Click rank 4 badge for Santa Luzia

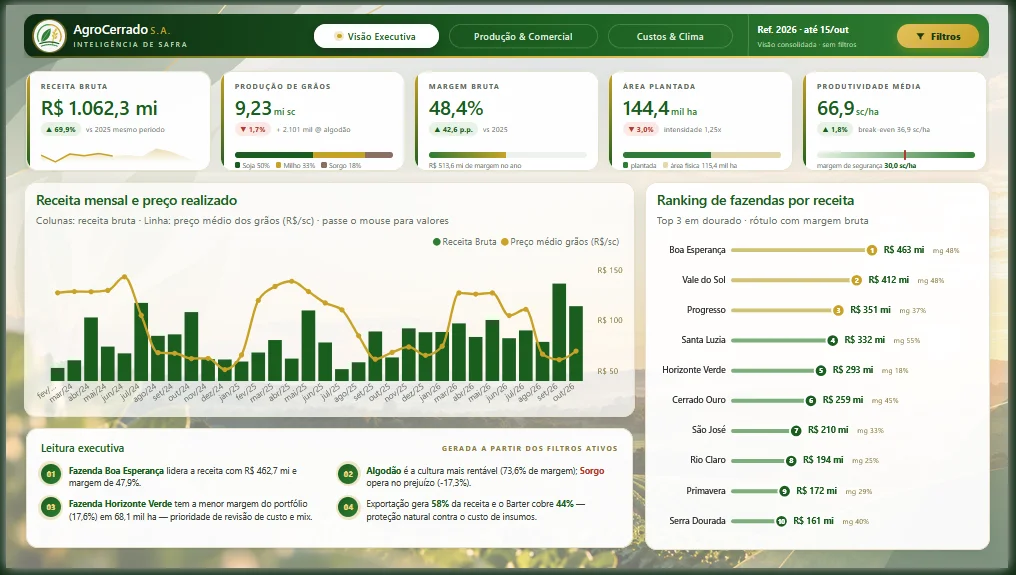(832, 340)
